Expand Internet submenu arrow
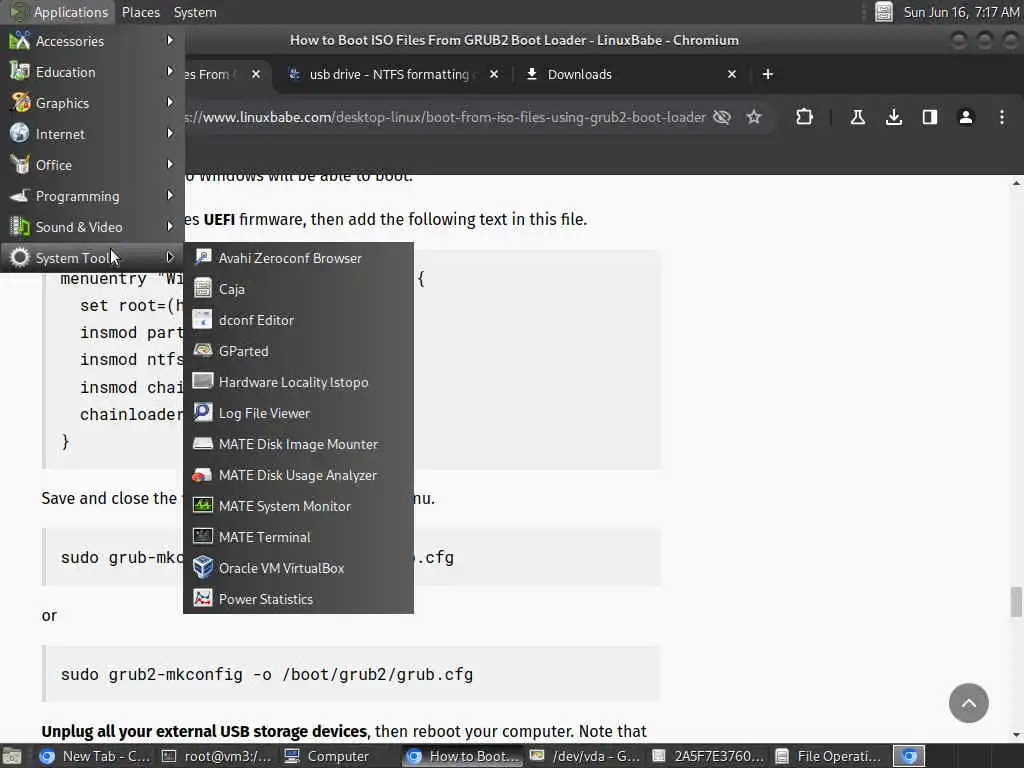 (170, 133)
